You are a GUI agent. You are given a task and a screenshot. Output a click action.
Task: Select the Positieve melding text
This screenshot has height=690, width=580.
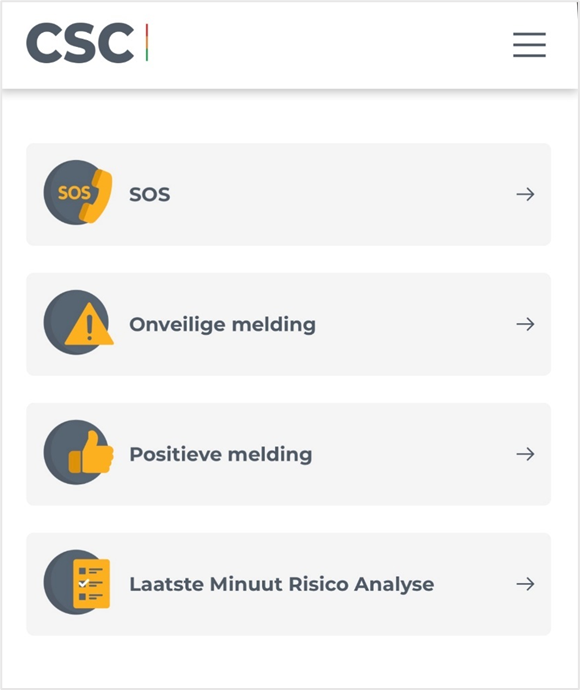pos(221,455)
